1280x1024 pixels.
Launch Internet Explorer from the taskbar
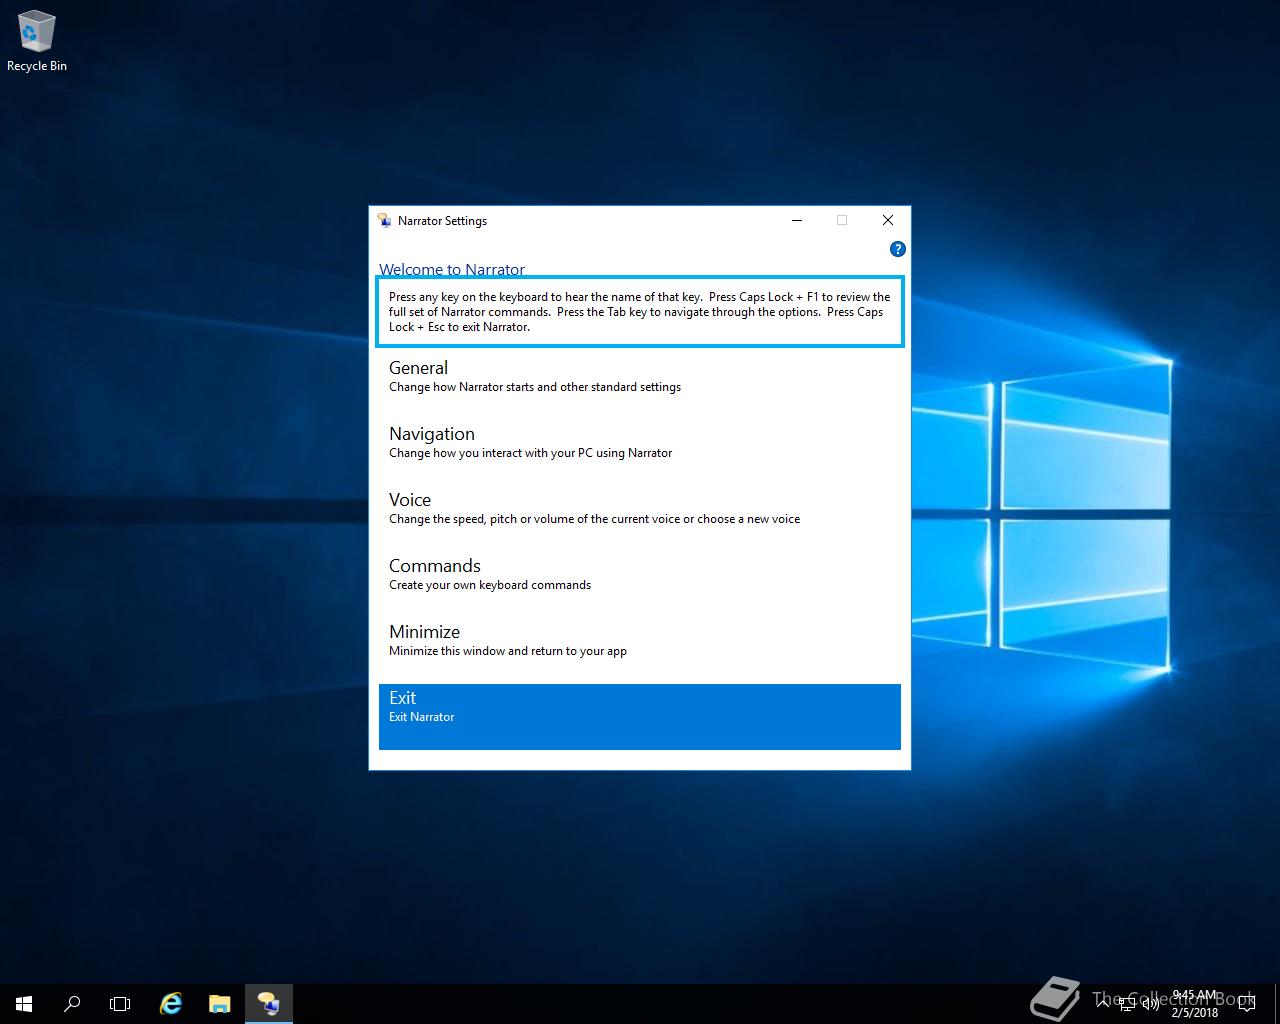tap(171, 1004)
